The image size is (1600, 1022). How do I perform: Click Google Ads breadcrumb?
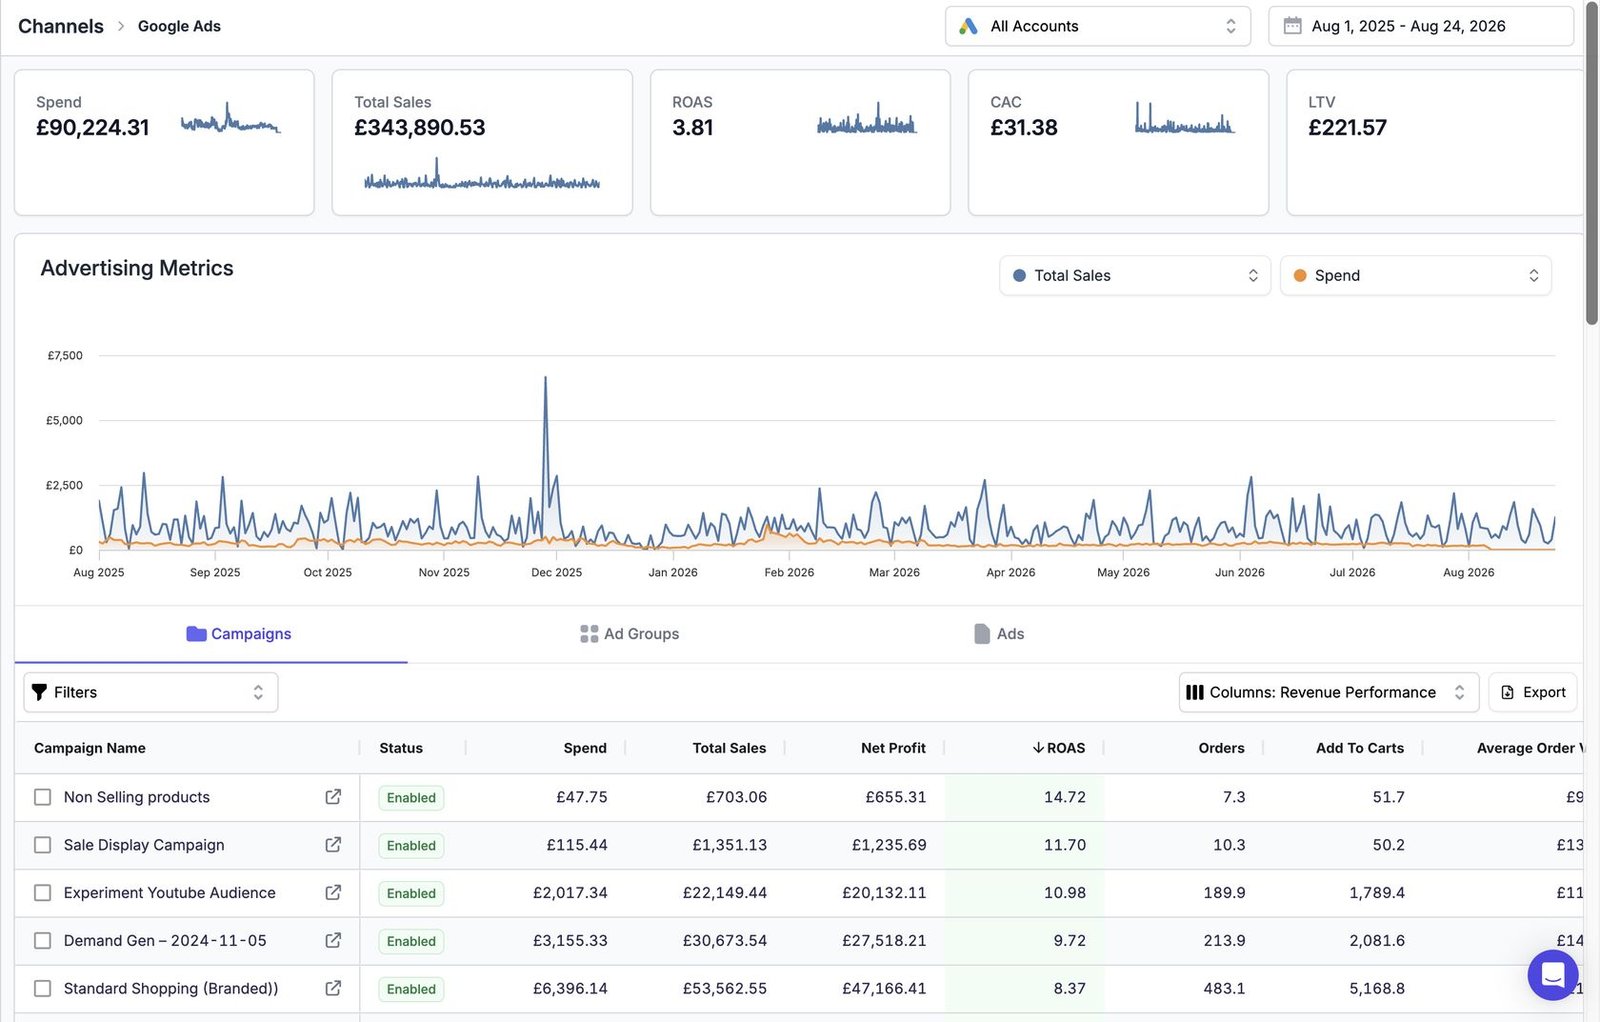tap(179, 26)
